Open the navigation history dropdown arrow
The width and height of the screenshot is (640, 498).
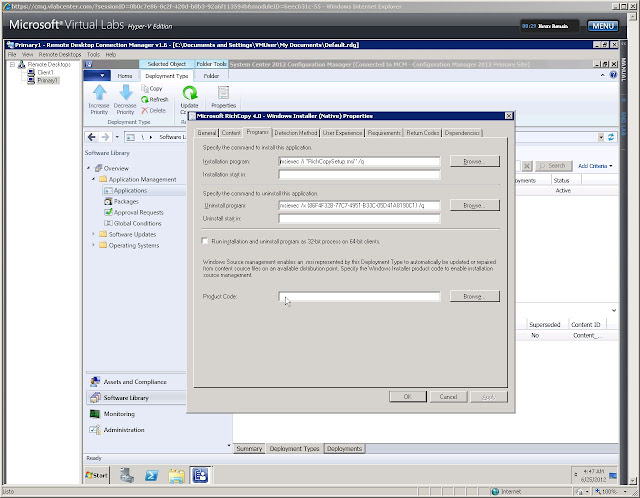tap(117, 137)
